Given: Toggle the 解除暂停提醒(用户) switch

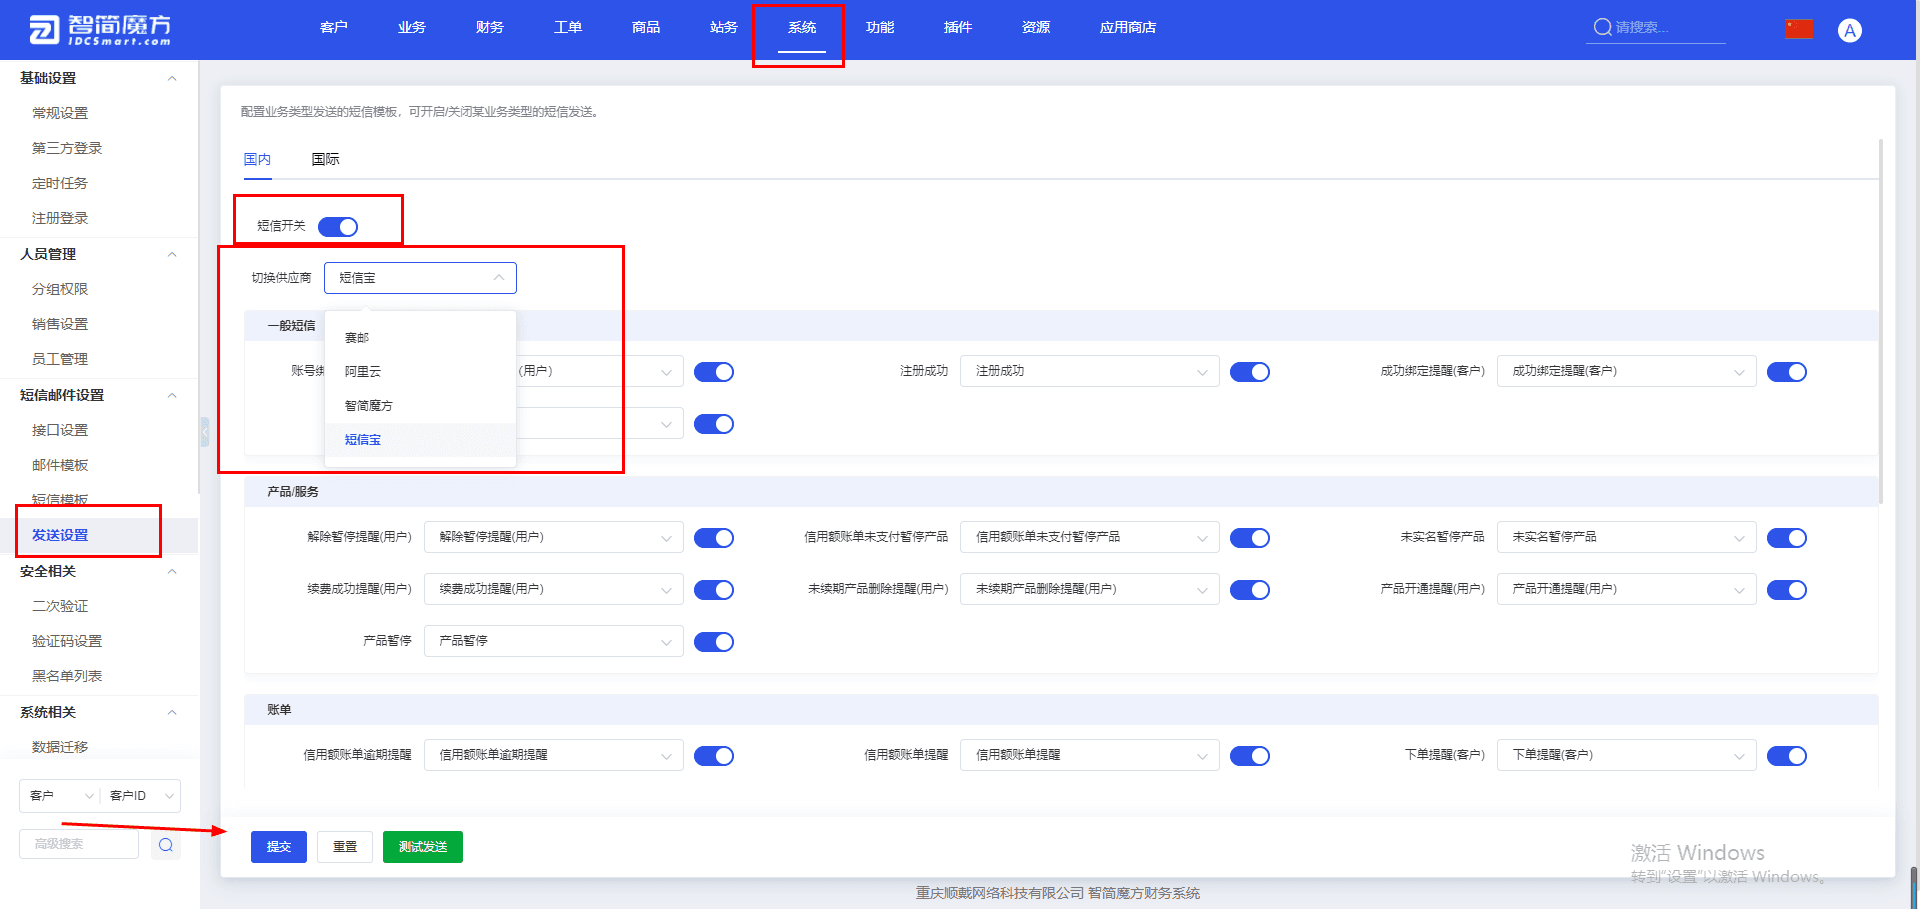Looking at the screenshot, I should pyautogui.click(x=714, y=538).
